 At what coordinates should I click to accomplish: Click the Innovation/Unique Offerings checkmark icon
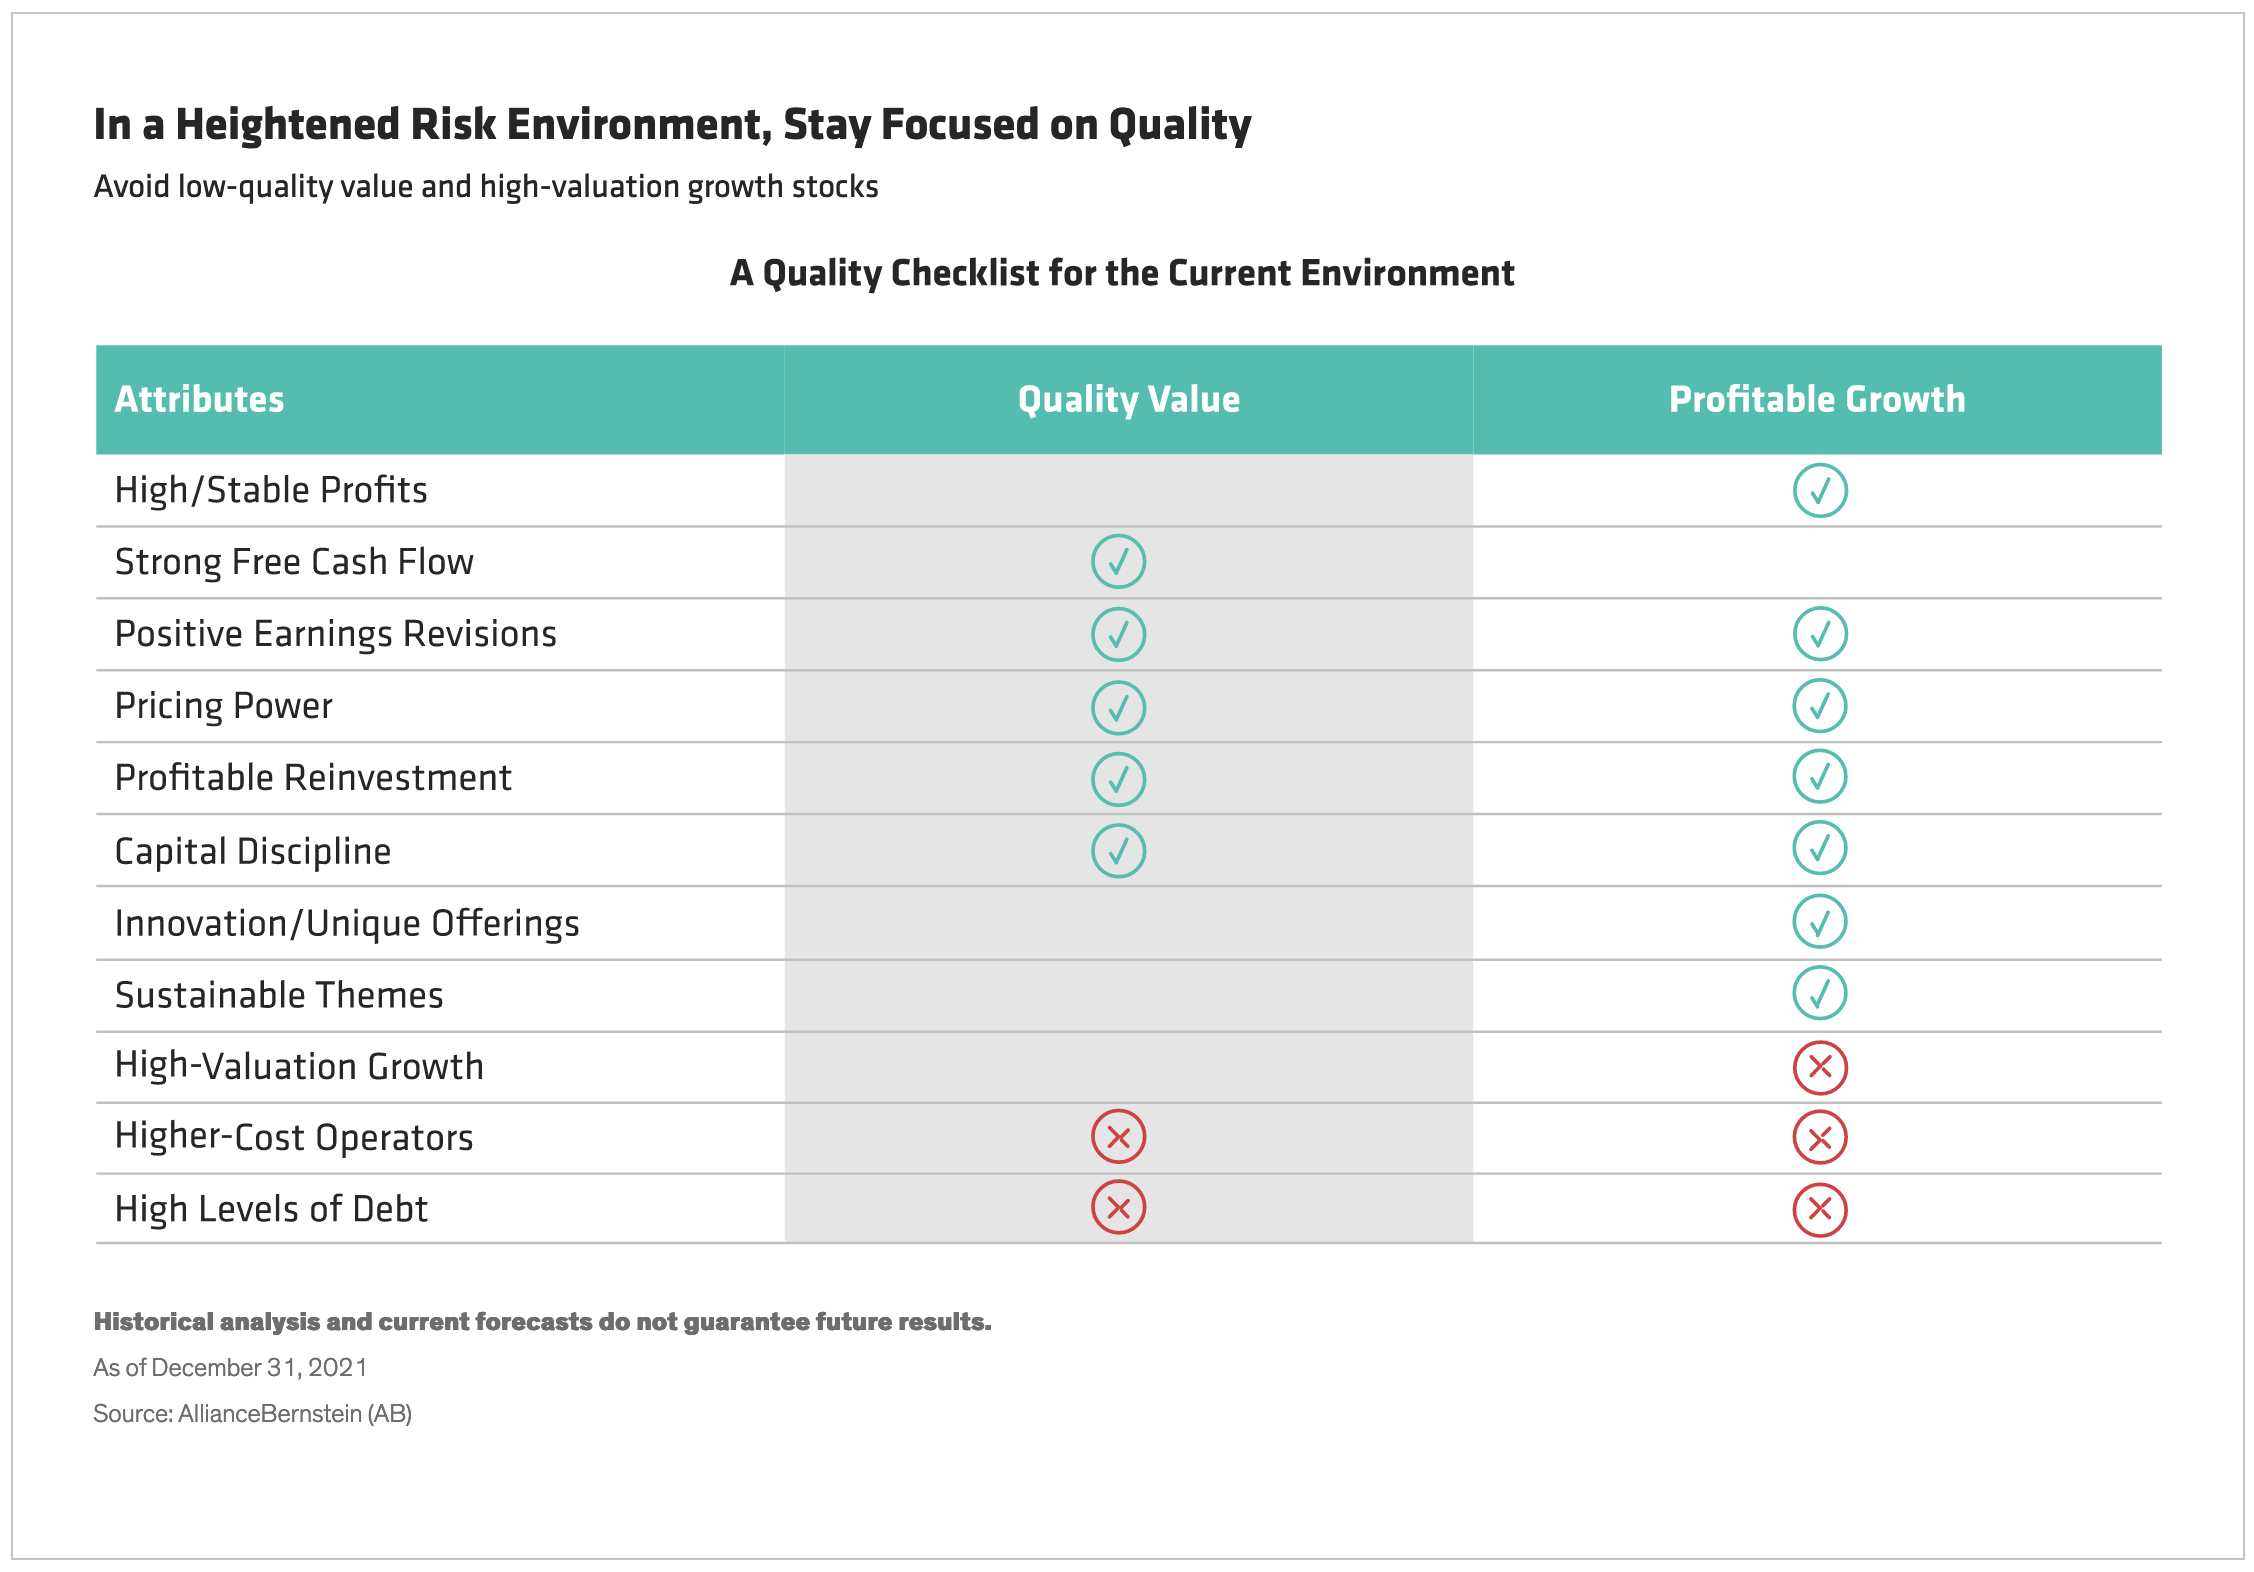tap(1819, 921)
